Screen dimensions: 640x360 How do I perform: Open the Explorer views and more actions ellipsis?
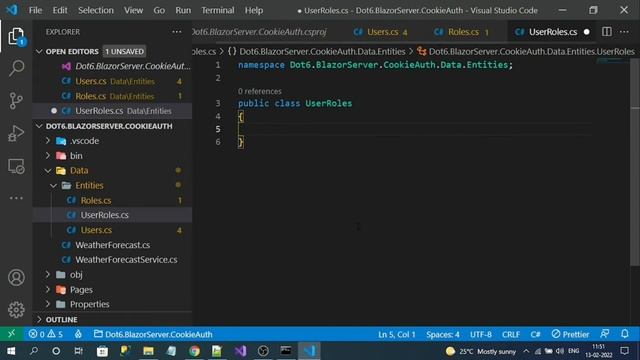point(177,32)
